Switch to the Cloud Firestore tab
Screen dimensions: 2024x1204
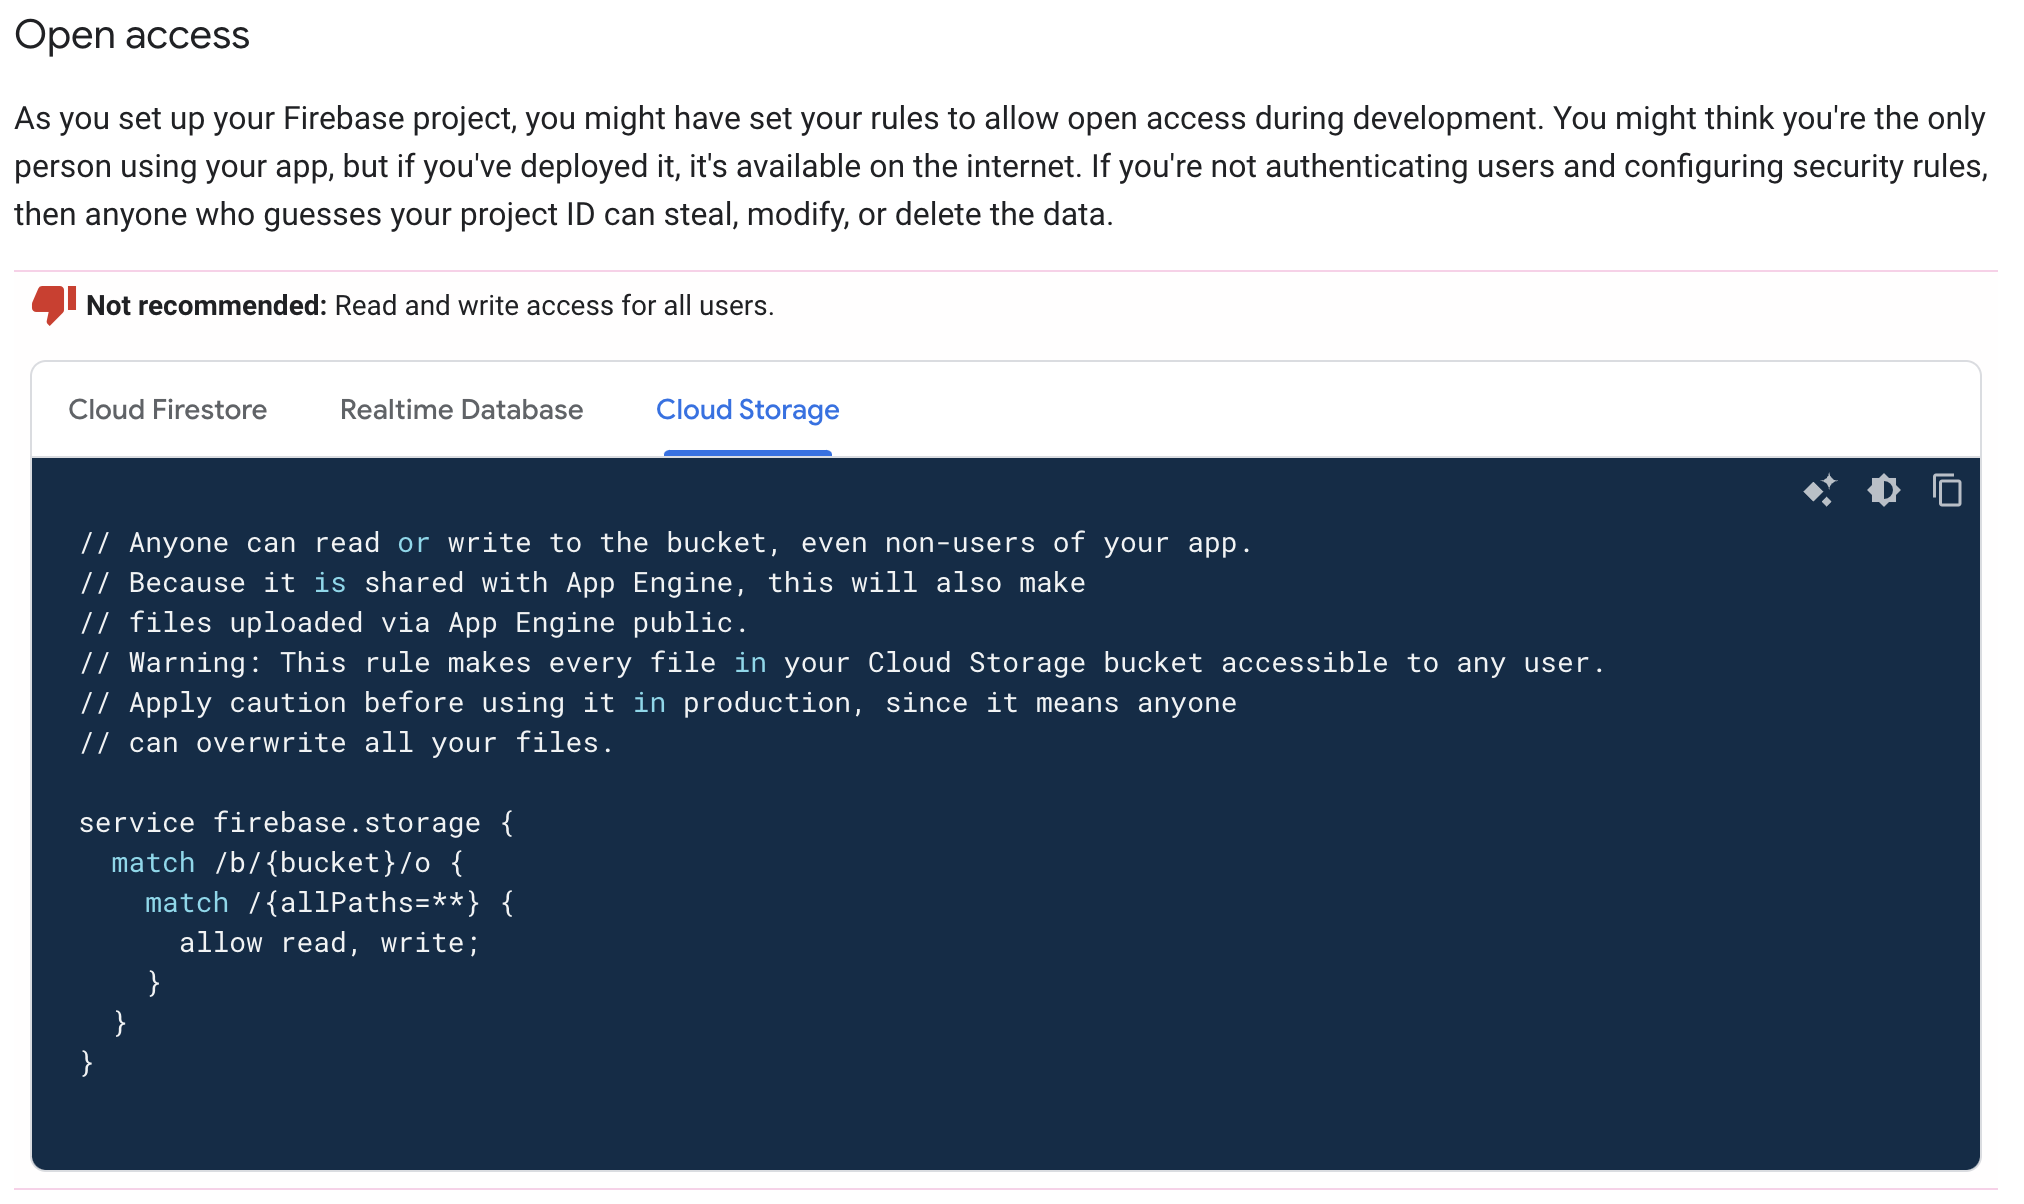click(x=167, y=410)
